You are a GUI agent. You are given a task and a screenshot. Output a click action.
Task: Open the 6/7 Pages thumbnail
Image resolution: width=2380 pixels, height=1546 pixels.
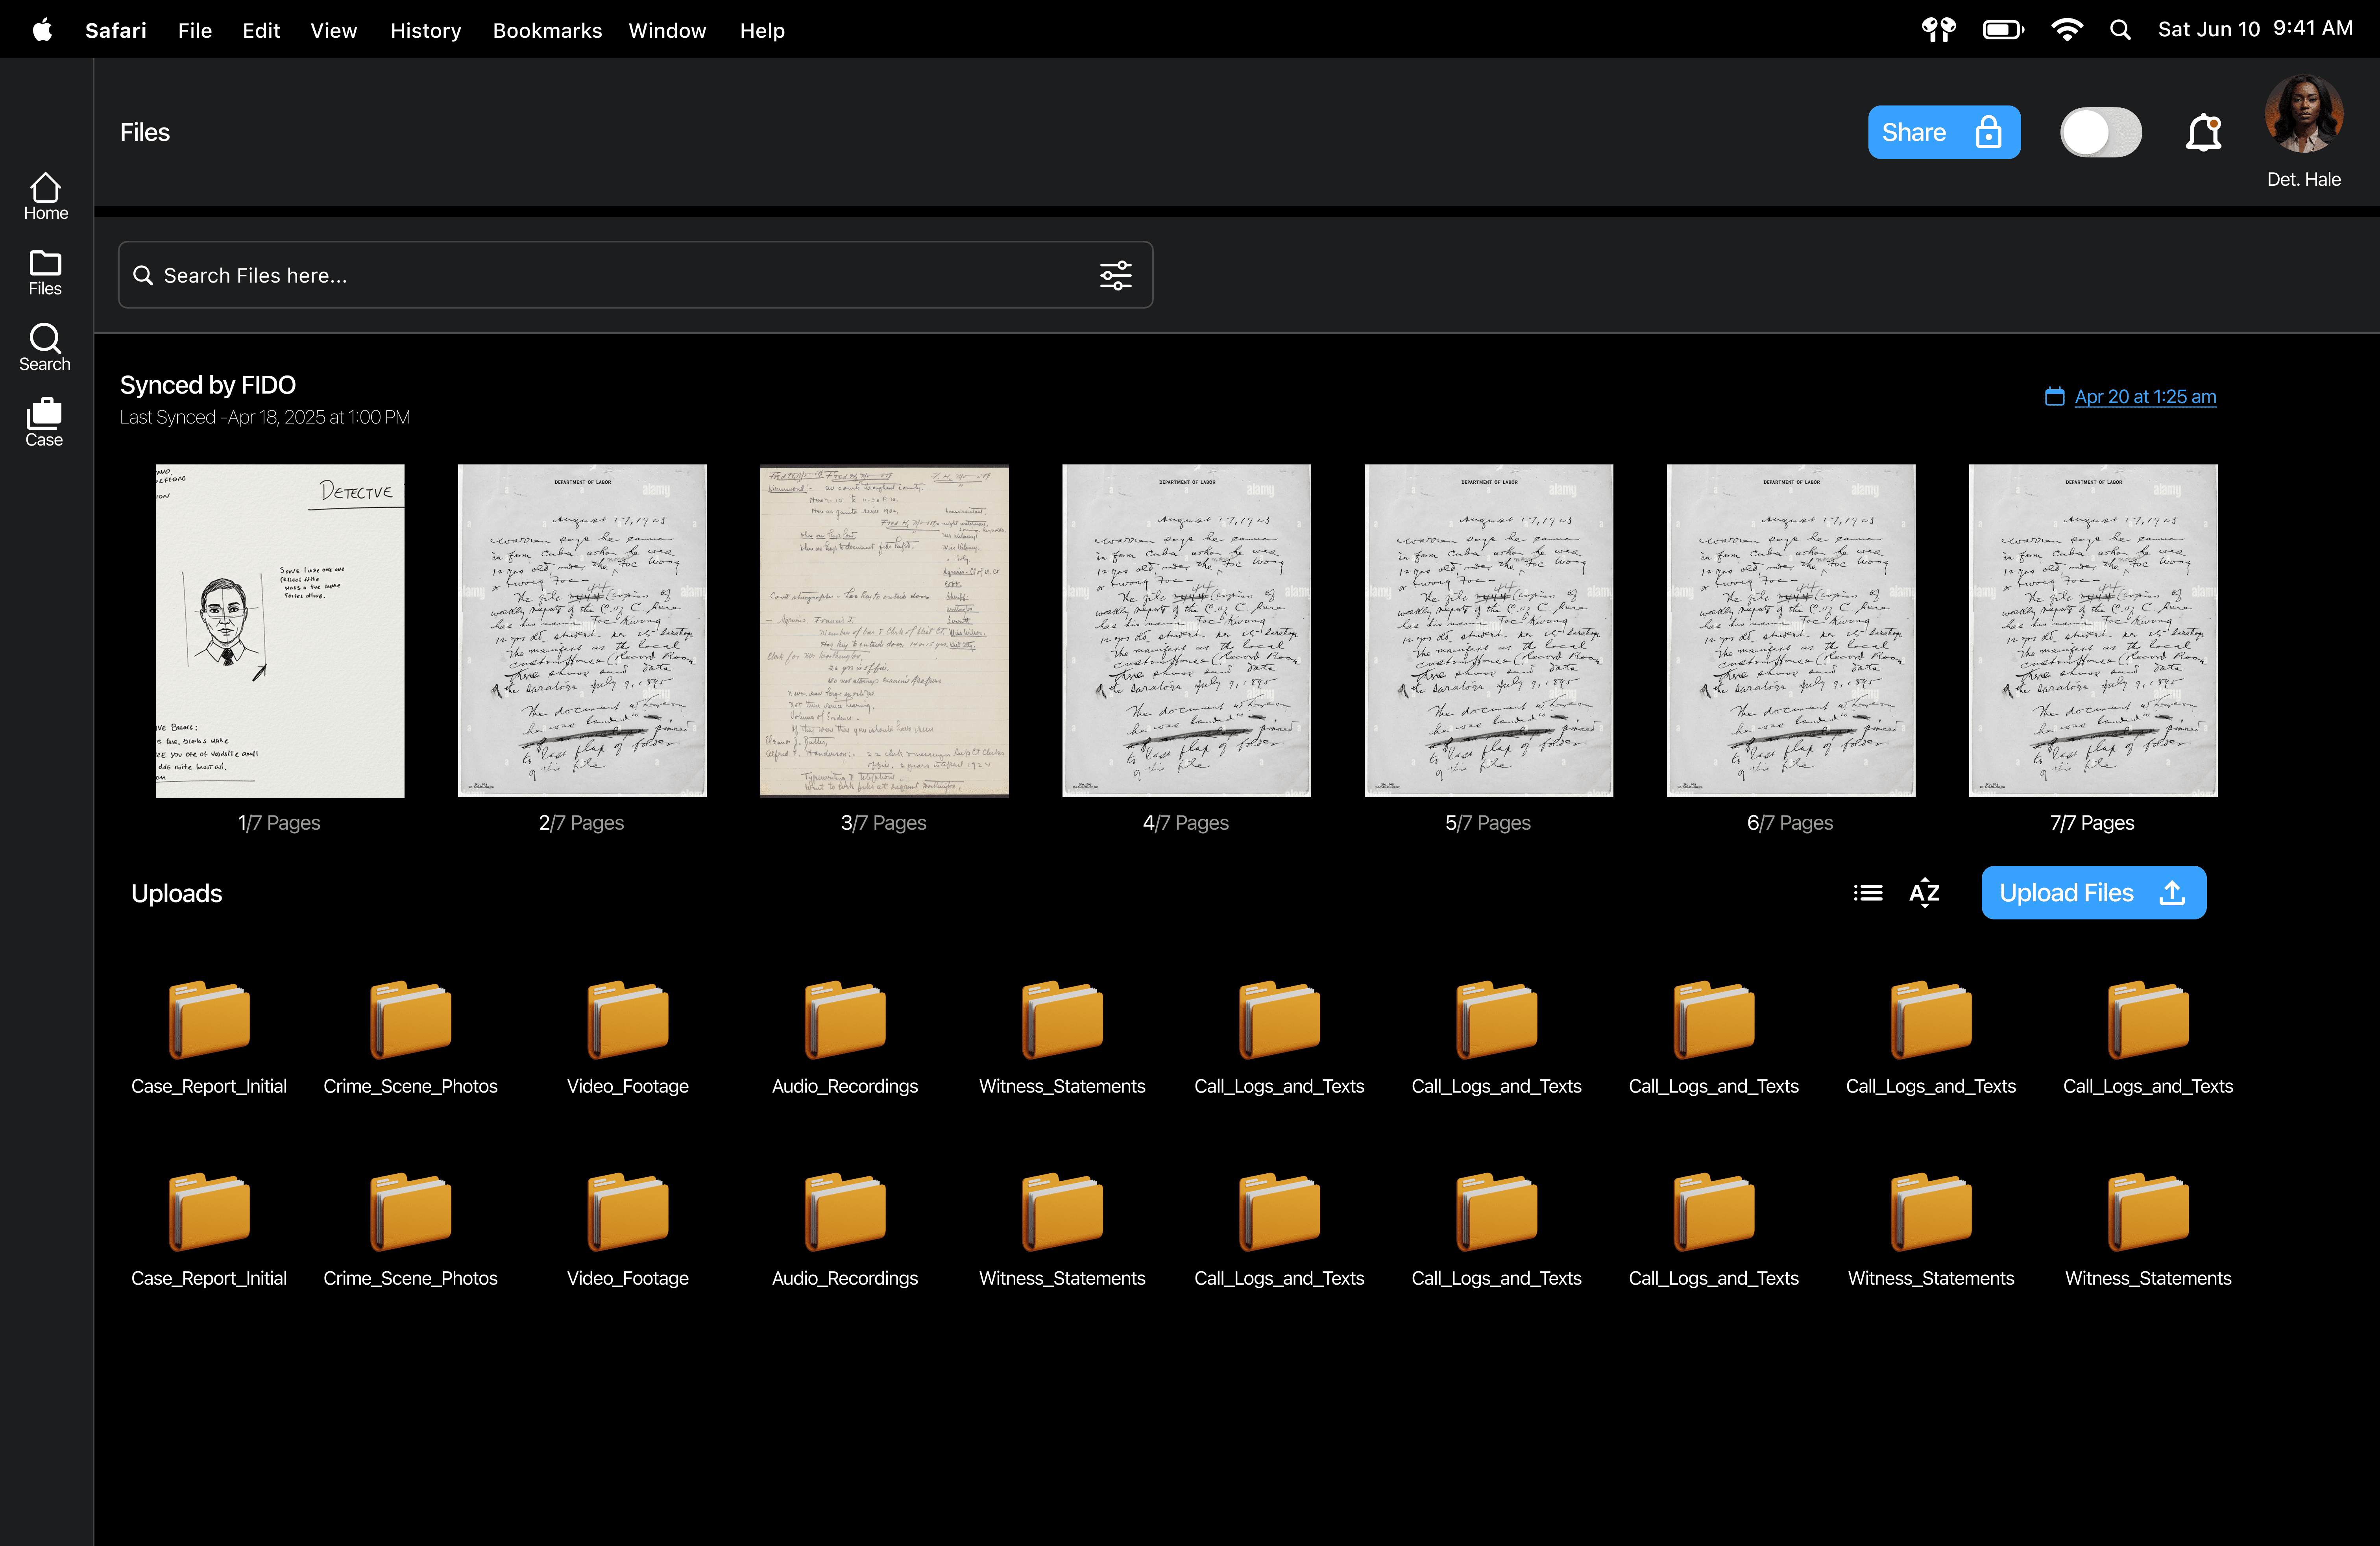click(1791, 631)
